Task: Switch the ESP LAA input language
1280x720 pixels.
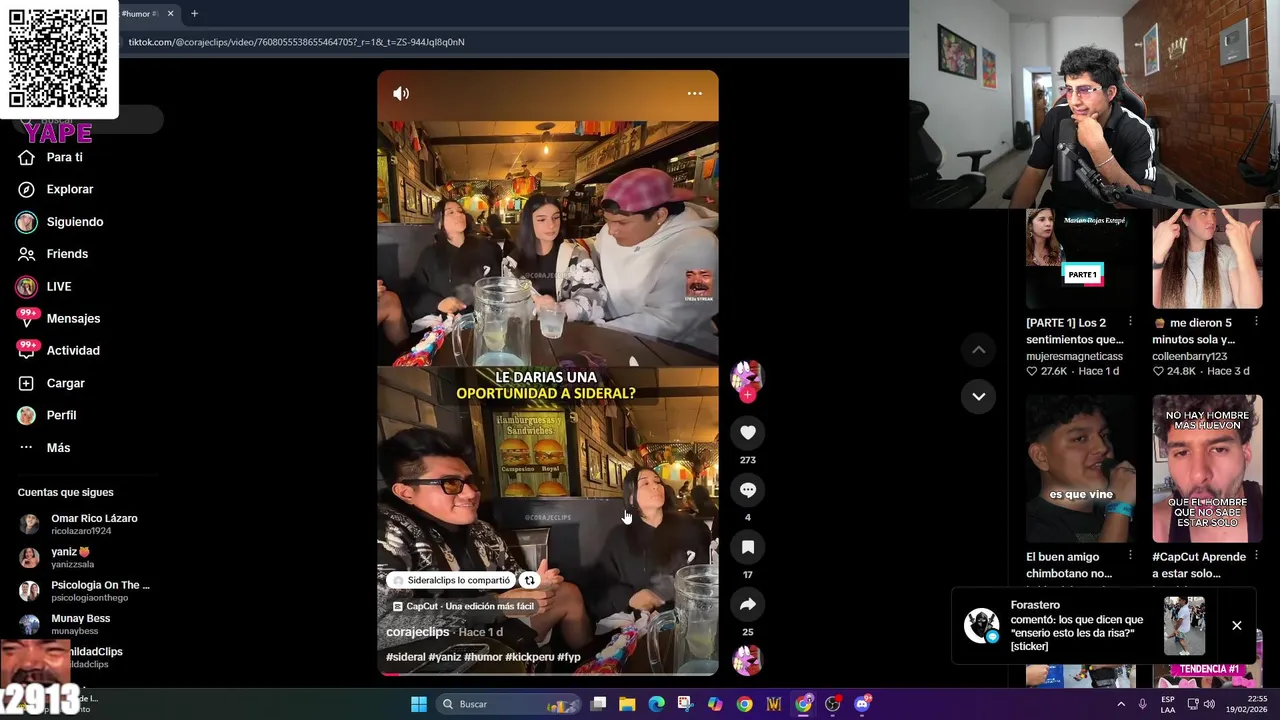Action: tap(1168, 704)
